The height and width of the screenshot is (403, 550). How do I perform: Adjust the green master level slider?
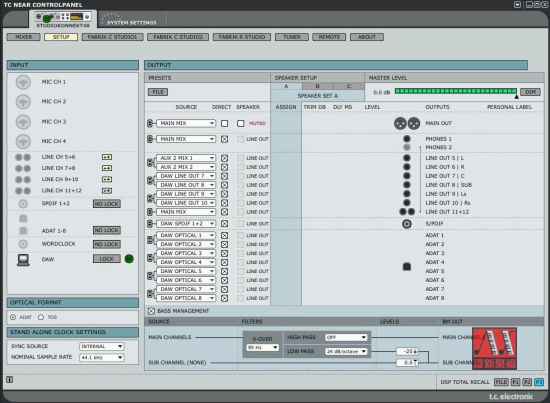[456, 92]
